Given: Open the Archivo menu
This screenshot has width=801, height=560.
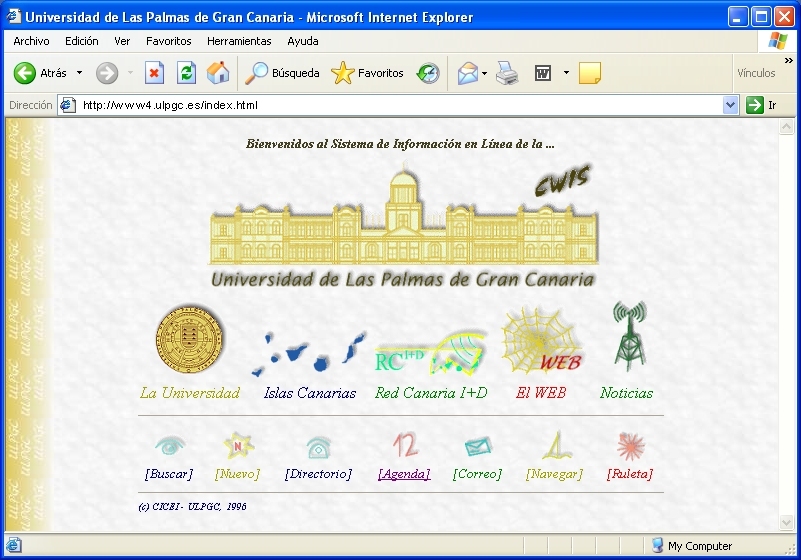Looking at the screenshot, I should (32, 41).
